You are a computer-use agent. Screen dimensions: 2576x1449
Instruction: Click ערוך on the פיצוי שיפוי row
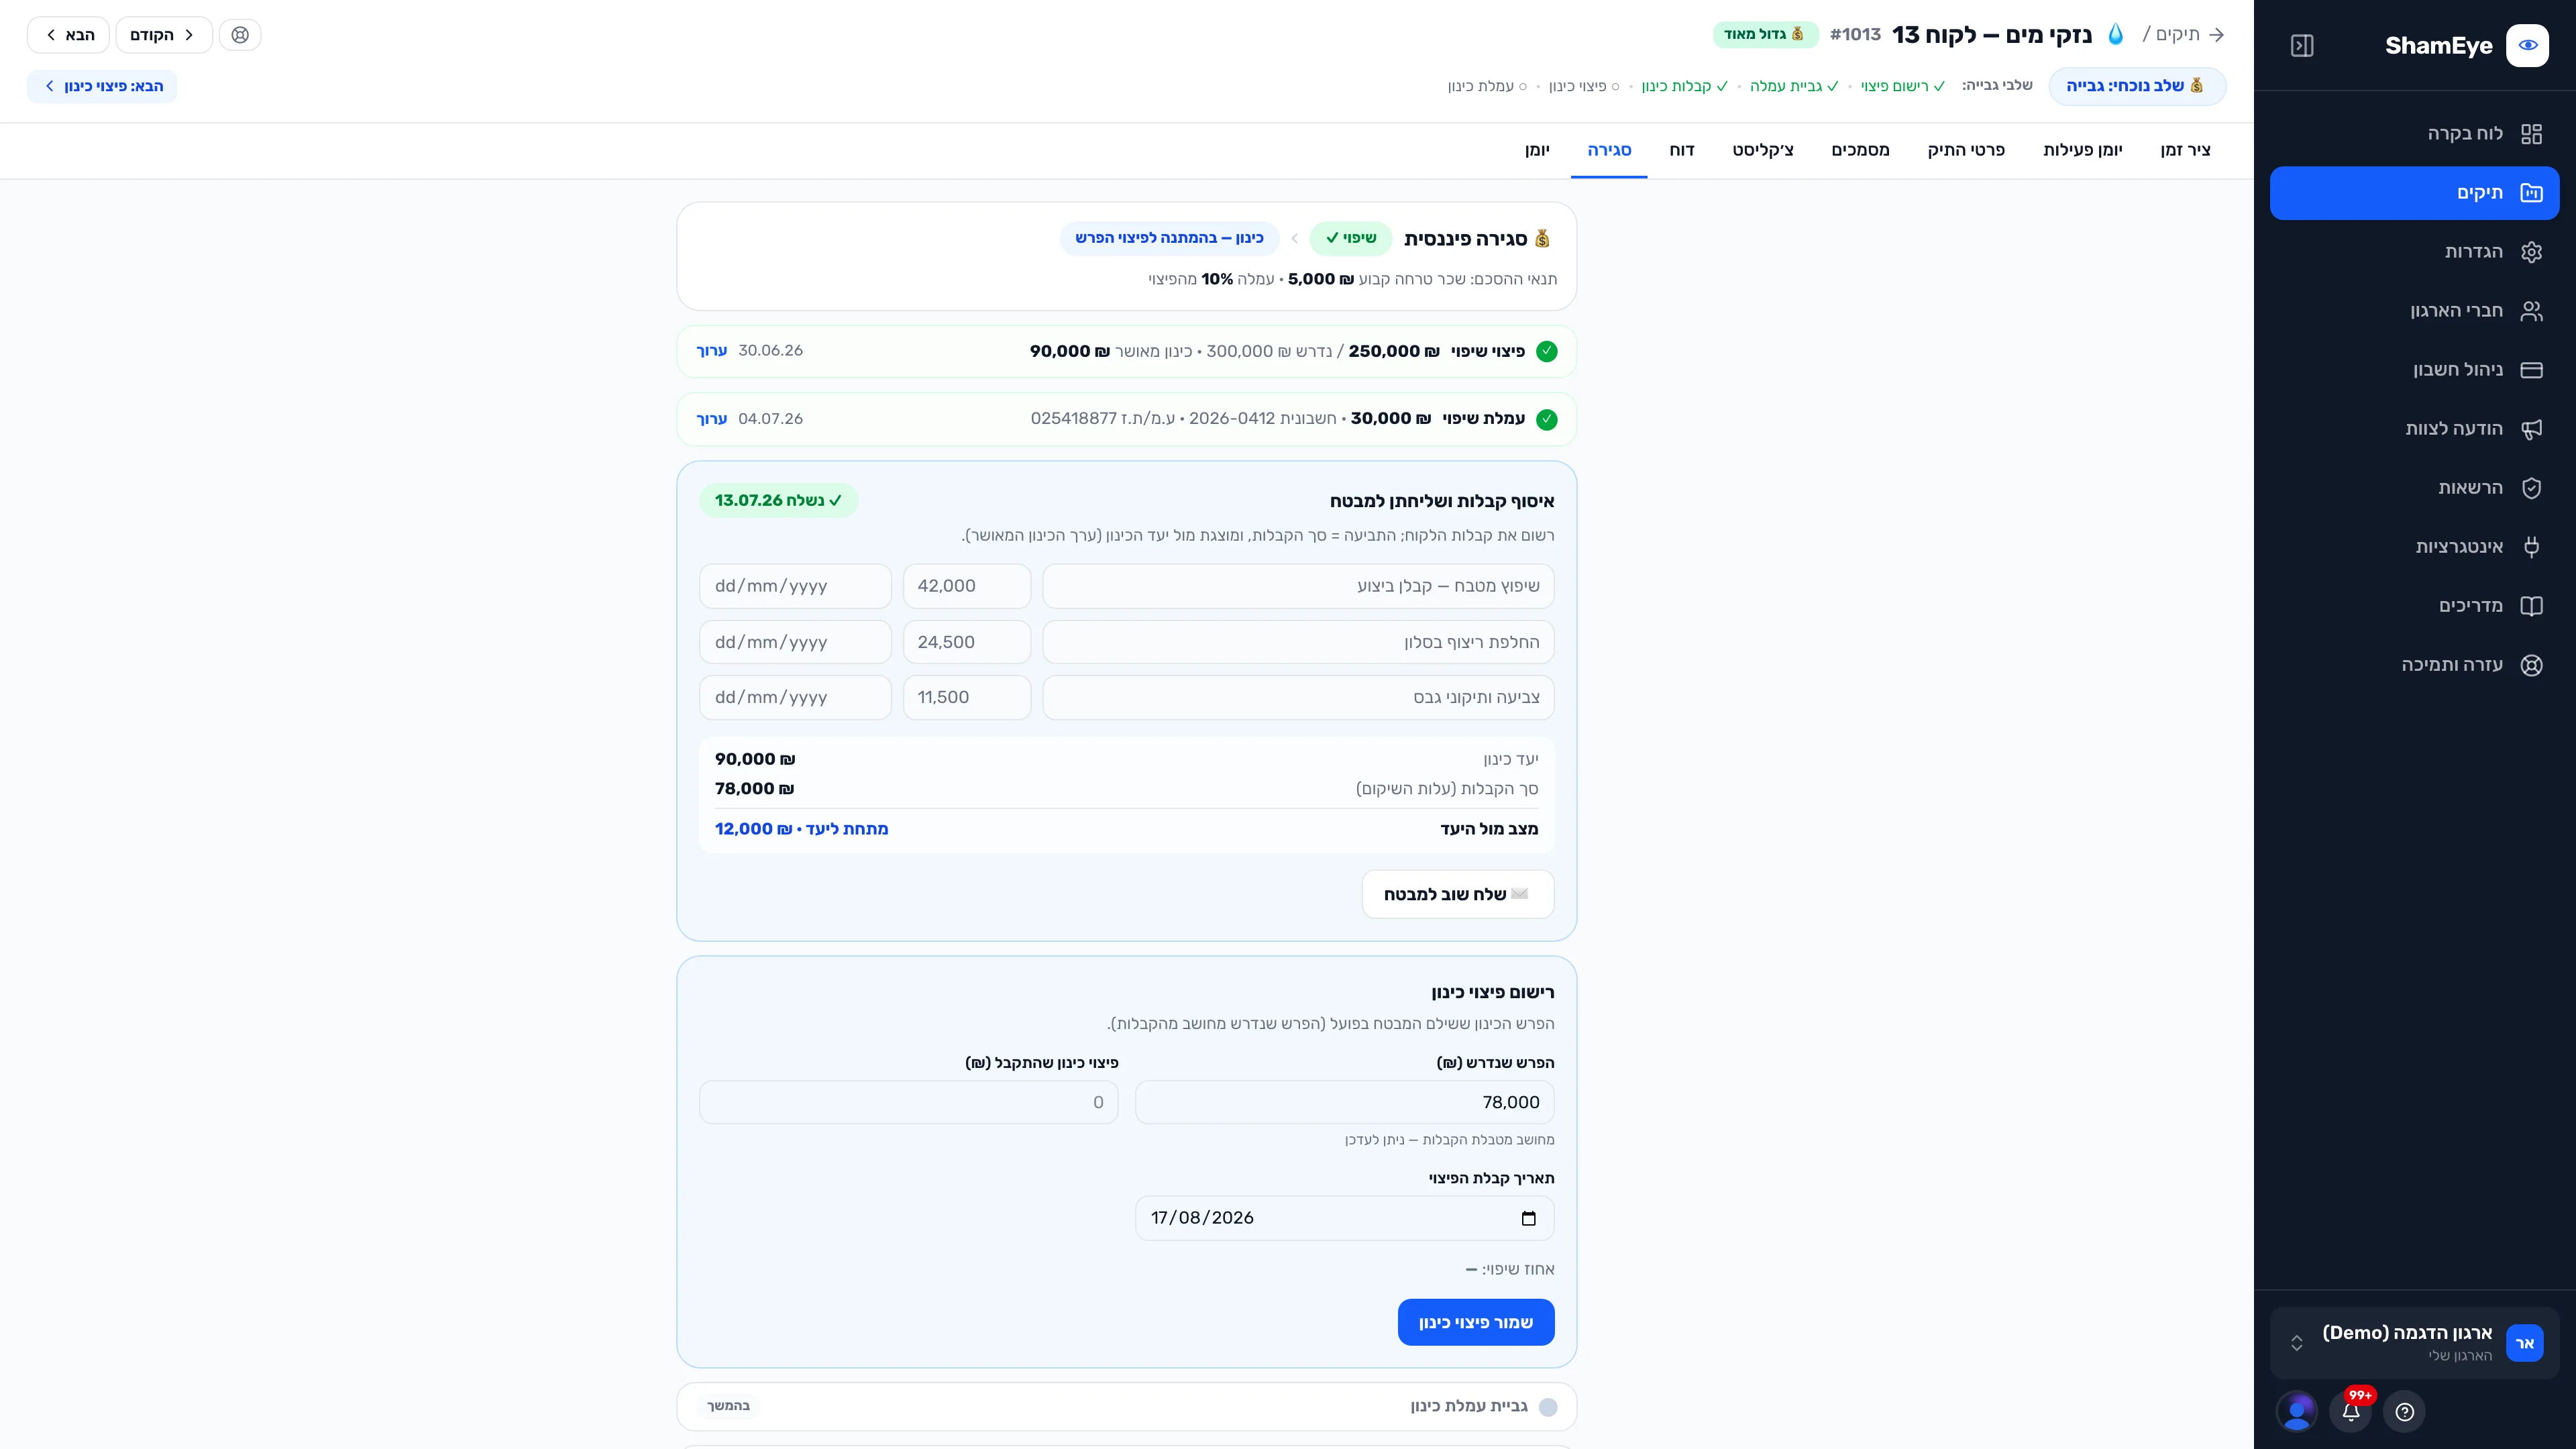tap(712, 351)
